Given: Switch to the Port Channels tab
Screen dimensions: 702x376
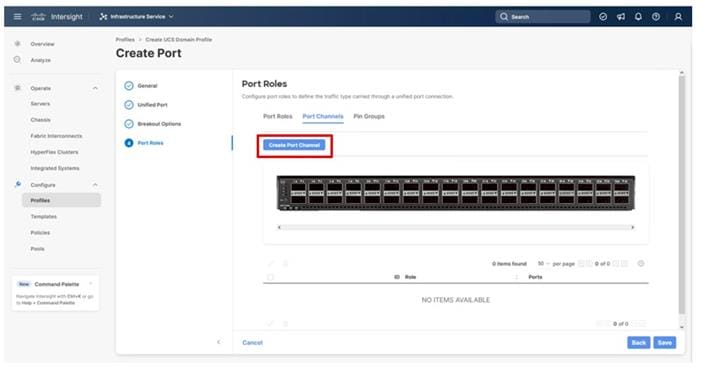Looking at the screenshot, I should point(323,116).
